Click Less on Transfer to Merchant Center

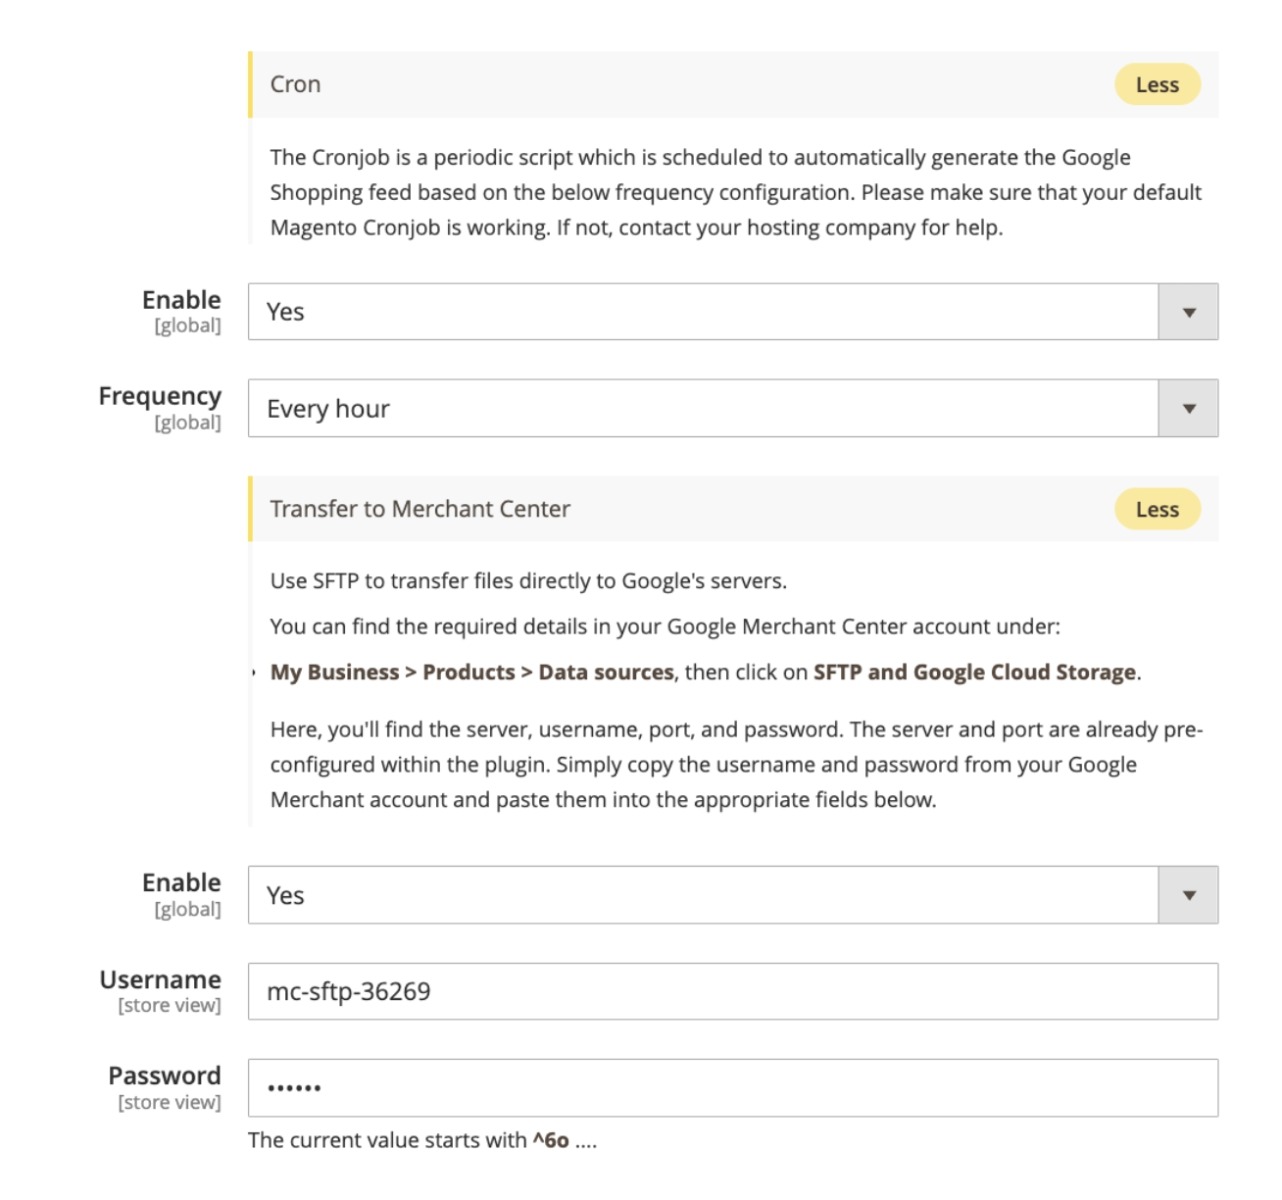tap(1157, 509)
